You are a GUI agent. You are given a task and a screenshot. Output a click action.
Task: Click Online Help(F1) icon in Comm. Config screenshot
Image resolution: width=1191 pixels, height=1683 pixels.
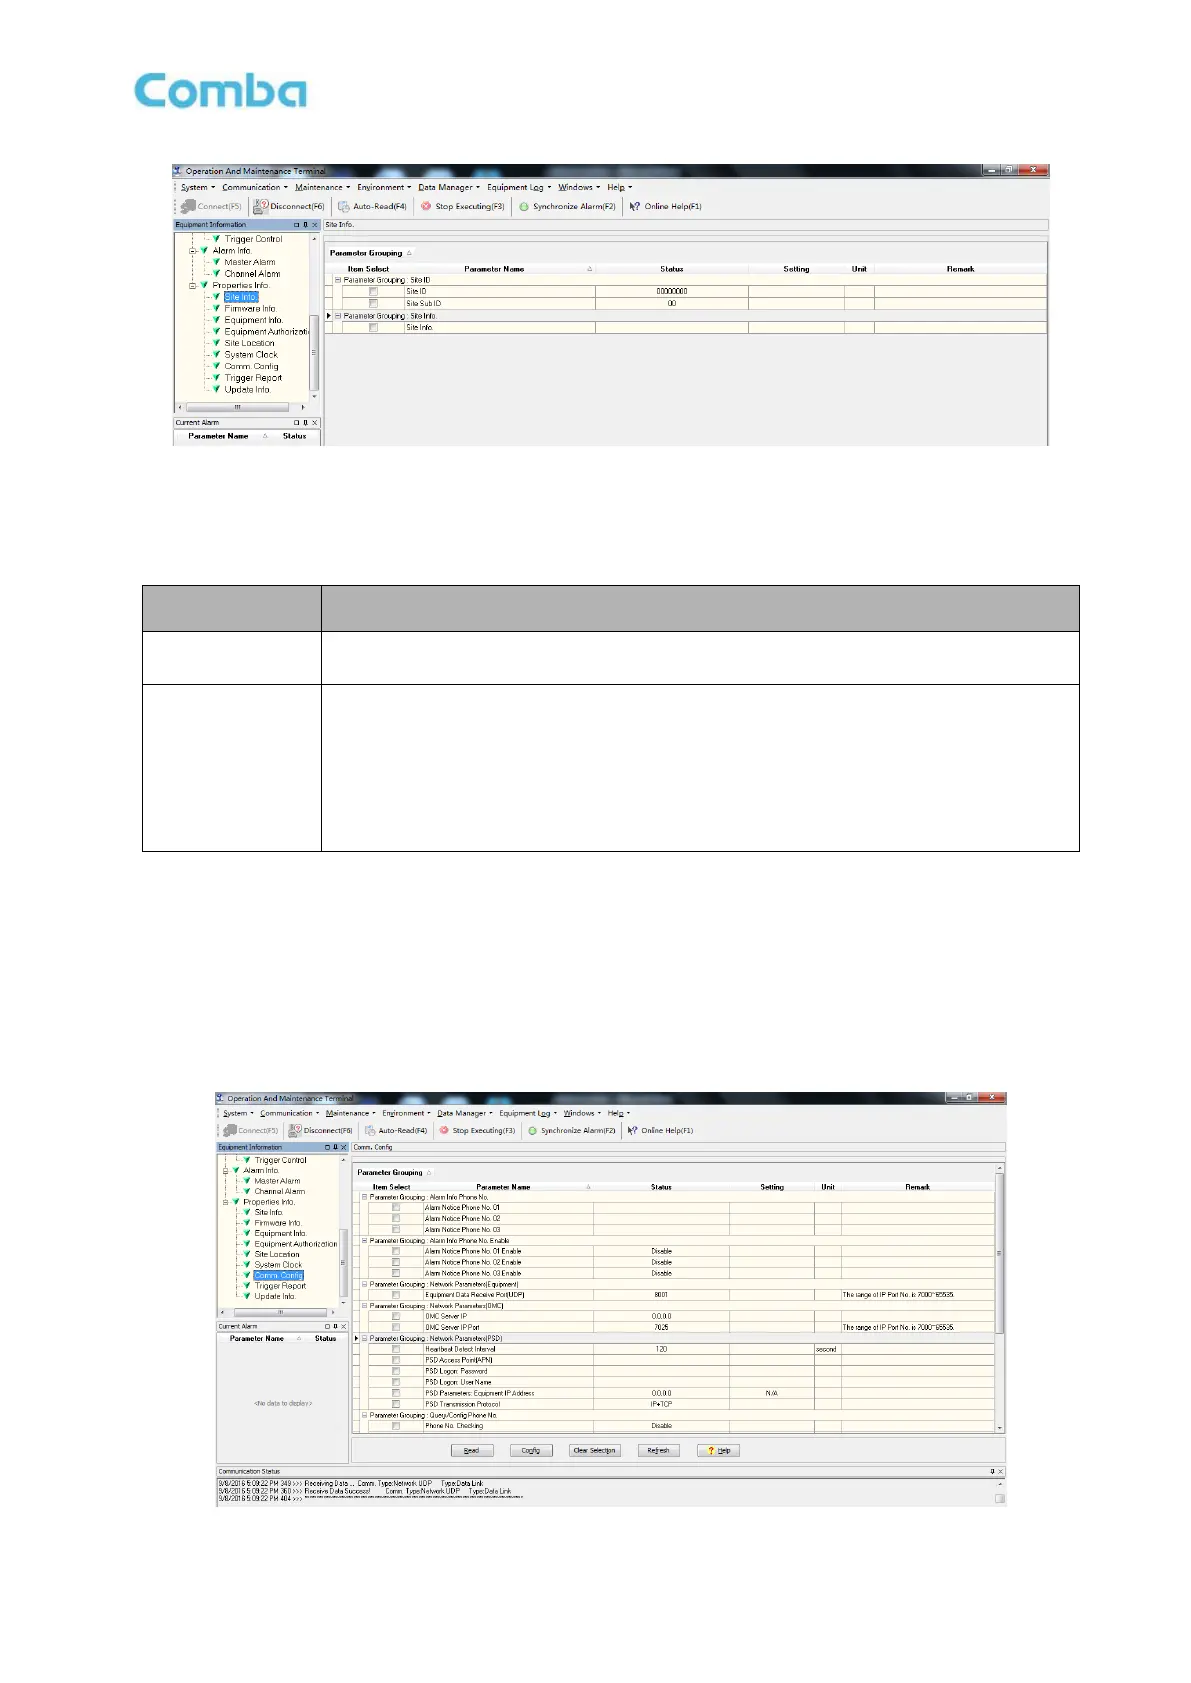pos(632,1130)
